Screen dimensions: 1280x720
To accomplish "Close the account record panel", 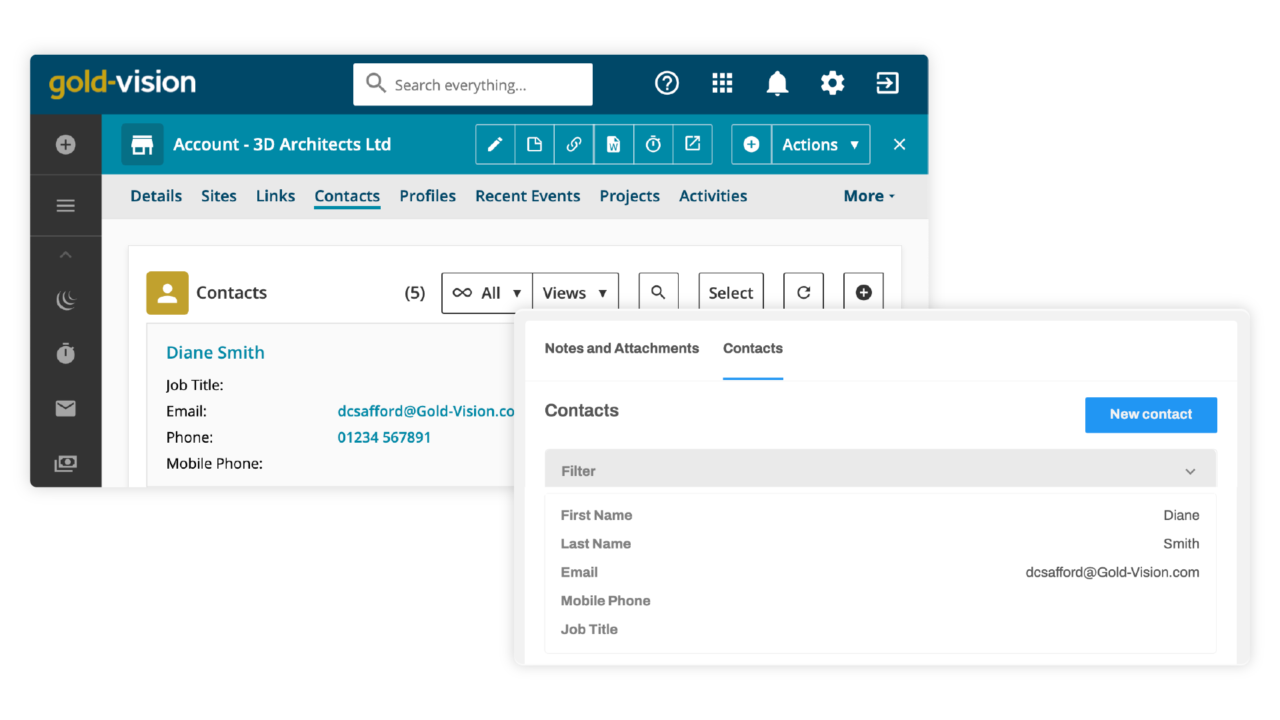I will (899, 145).
